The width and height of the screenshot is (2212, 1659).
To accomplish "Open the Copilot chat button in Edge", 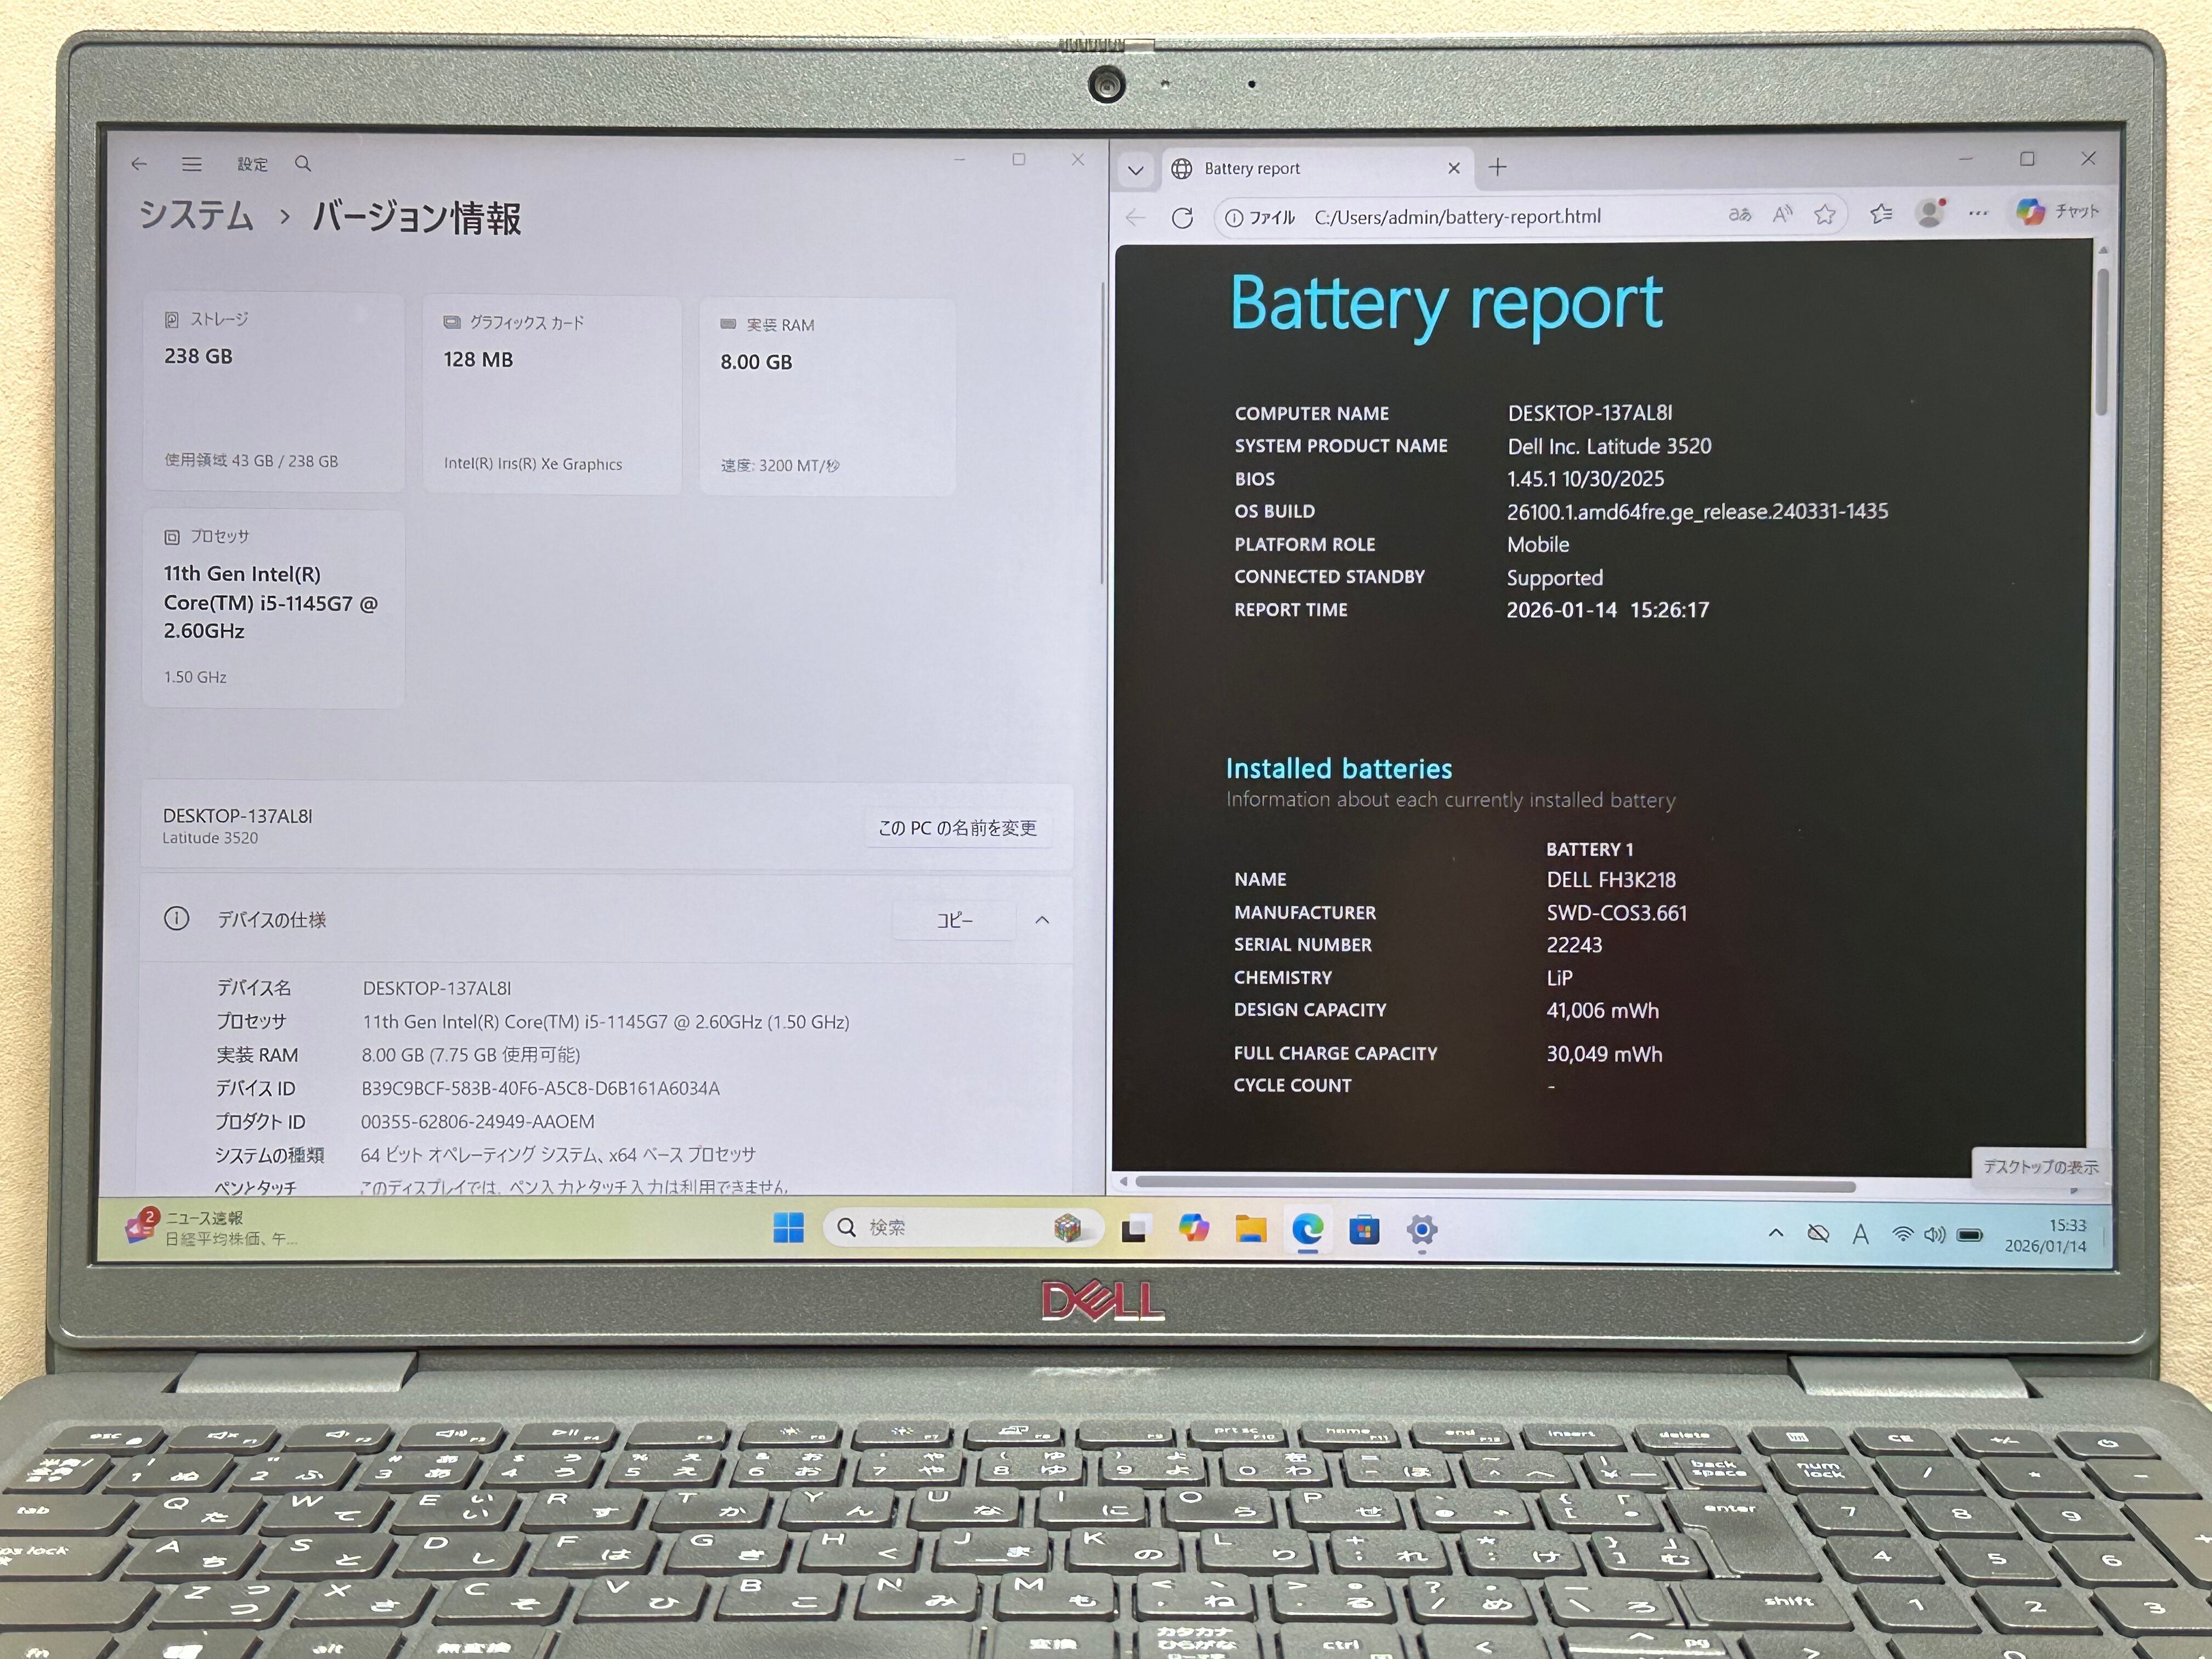I will coord(2057,212).
